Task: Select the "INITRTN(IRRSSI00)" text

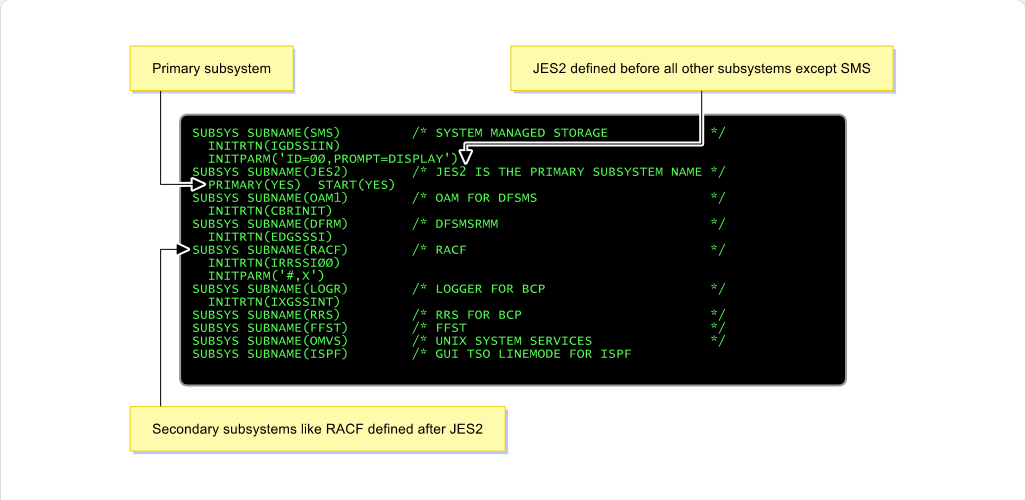Action: pos(274,263)
